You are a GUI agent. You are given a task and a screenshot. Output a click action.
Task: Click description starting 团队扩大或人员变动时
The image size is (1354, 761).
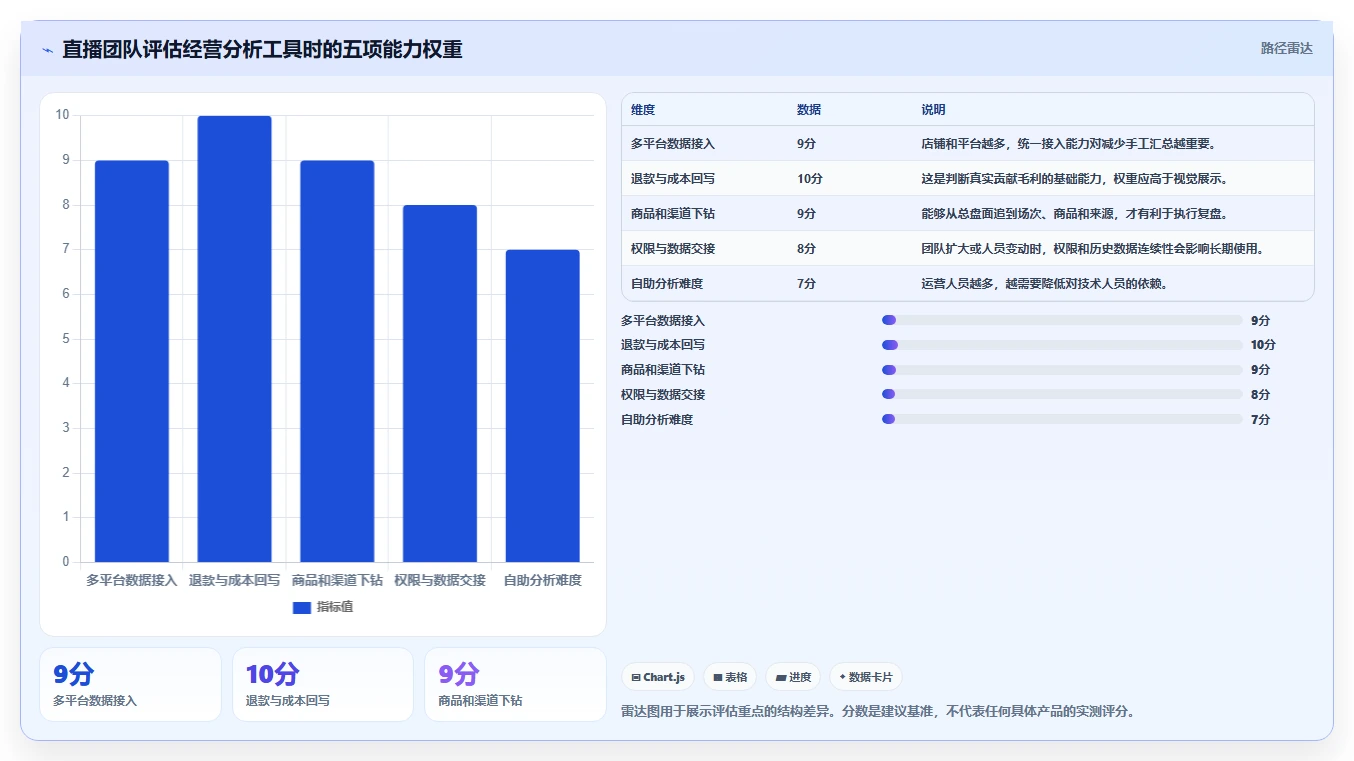(1092, 249)
